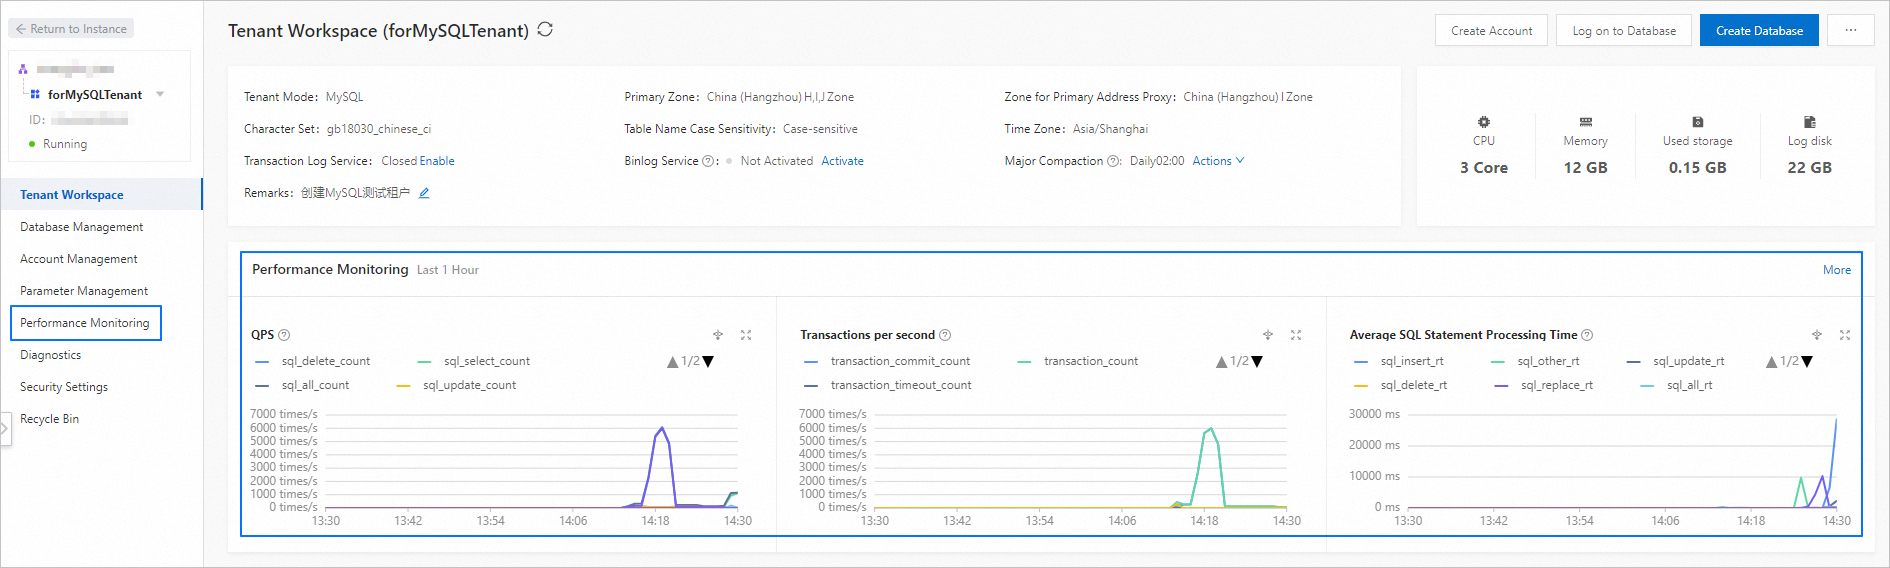This screenshot has width=1890, height=568.
Task: Expand the QPS chart to fullscreen
Action: 746,335
